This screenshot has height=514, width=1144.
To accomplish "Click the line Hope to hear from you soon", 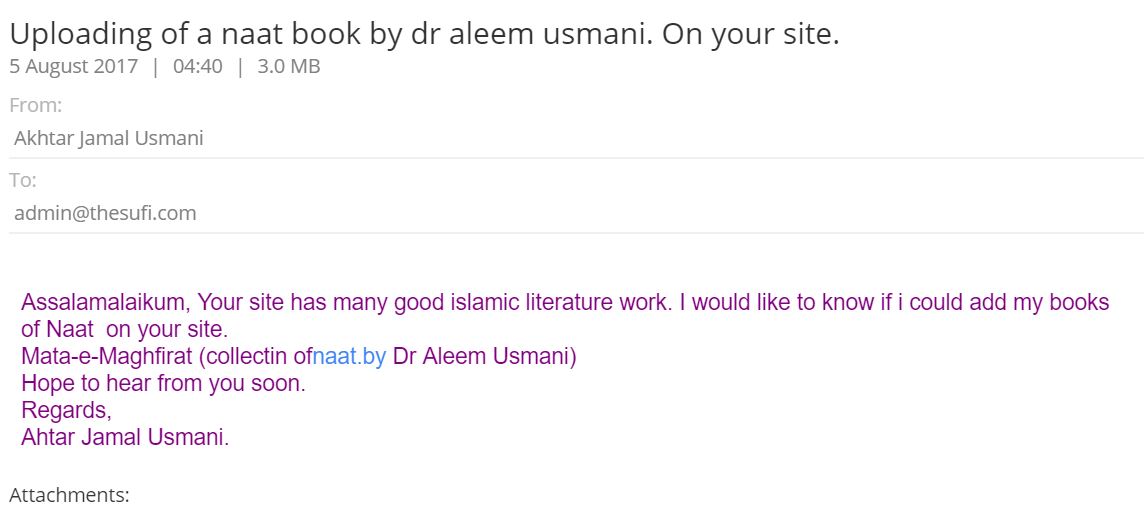I will 163,383.
